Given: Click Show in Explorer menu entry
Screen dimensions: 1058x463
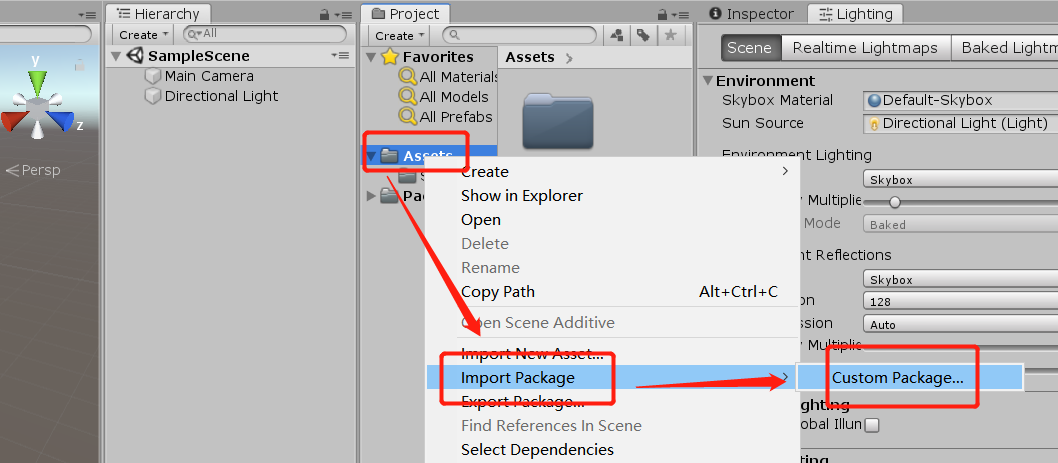Looking at the screenshot, I should coord(521,195).
